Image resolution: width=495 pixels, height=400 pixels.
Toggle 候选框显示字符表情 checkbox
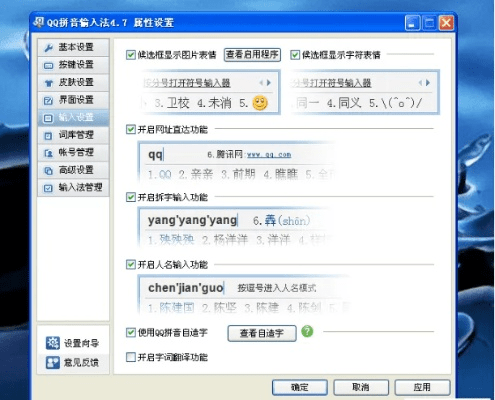tap(295, 55)
